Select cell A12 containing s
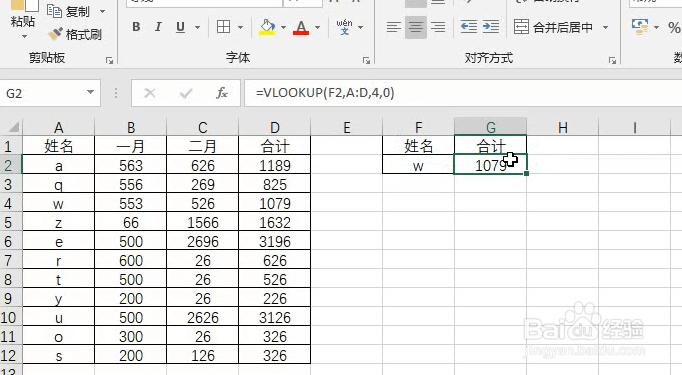Viewport: 682px width, 375px height. coord(59,355)
